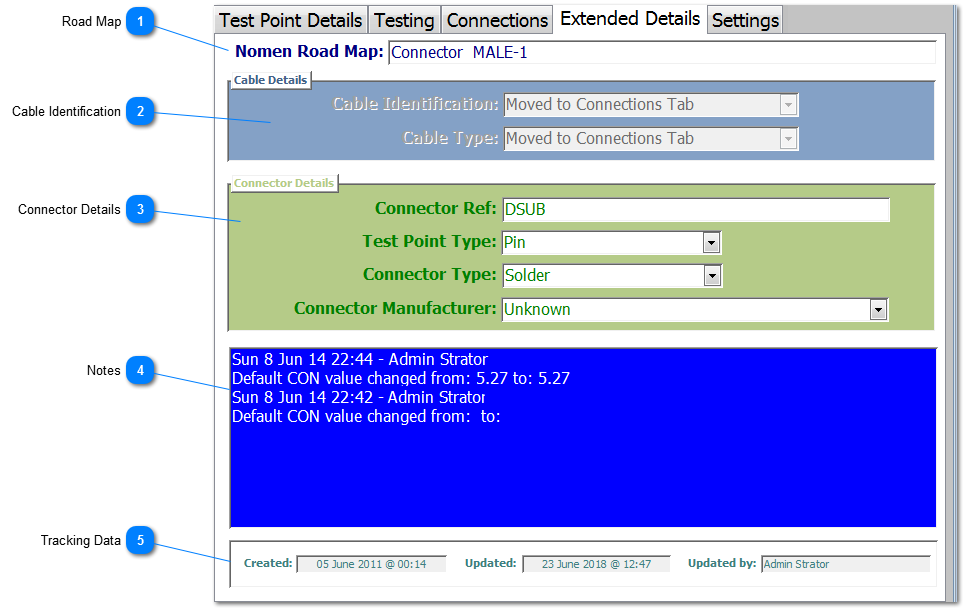The image size is (966, 611).
Task: Open the Testing tab
Action: [404, 20]
